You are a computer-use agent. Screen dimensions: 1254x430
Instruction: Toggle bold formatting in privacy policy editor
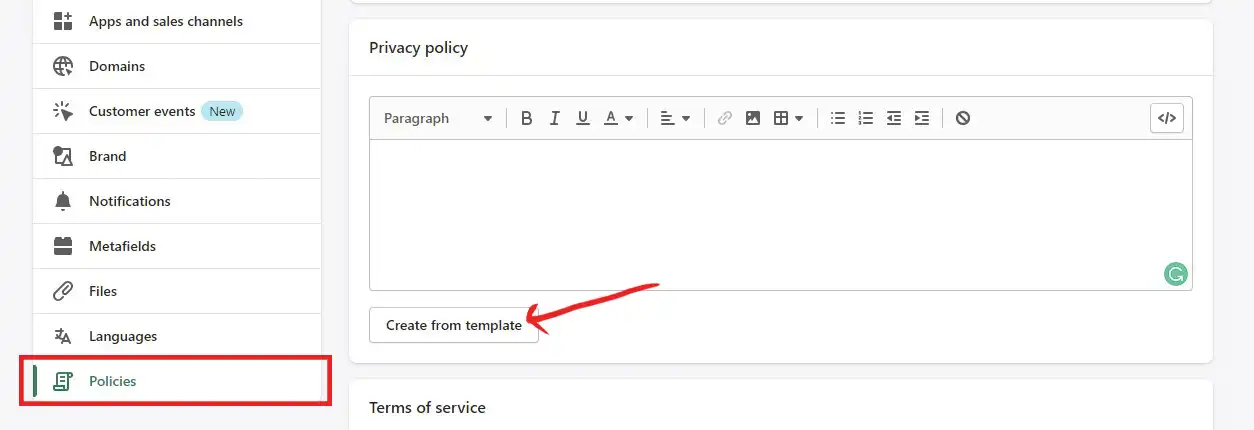click(x=527, y=118)
